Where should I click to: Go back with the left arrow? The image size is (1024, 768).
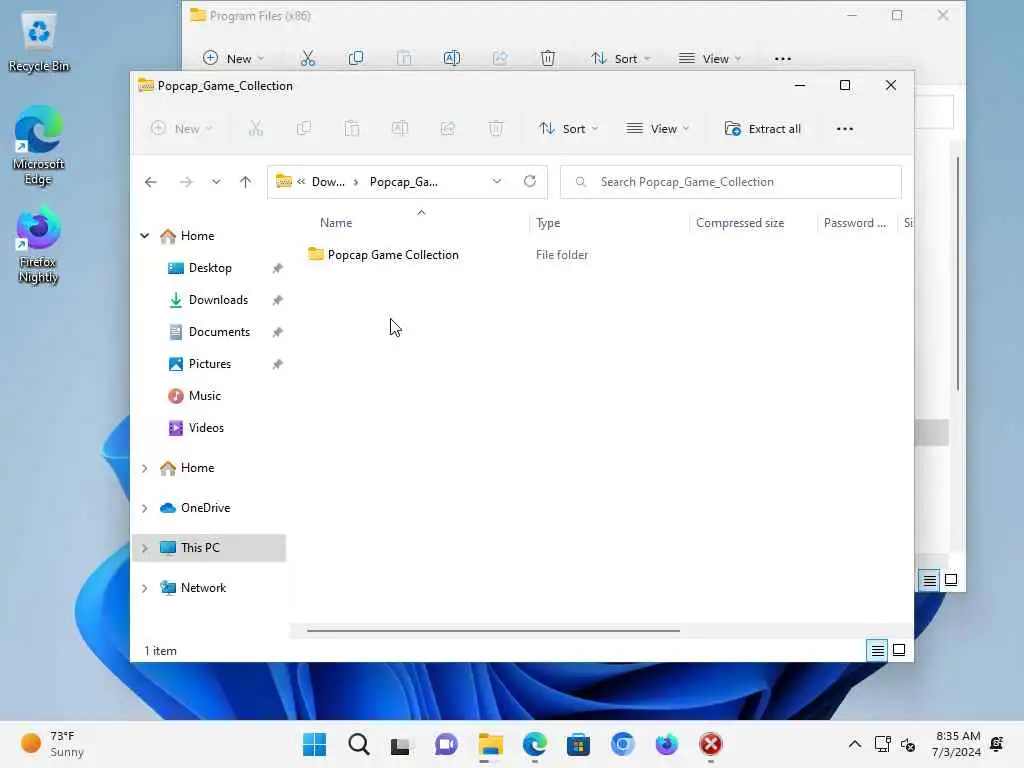151,182
